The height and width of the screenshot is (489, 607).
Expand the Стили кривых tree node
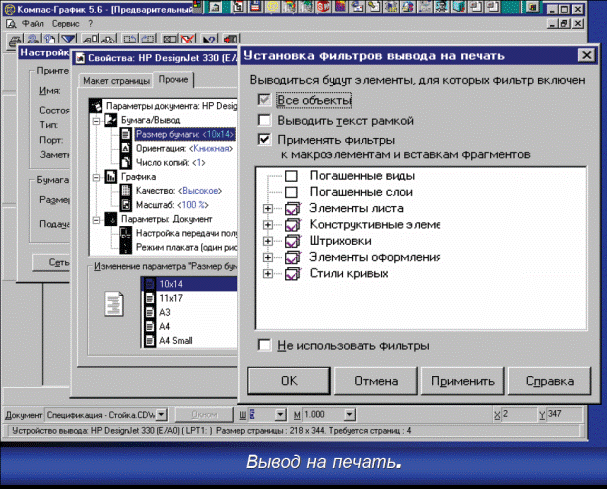point(267,274)
